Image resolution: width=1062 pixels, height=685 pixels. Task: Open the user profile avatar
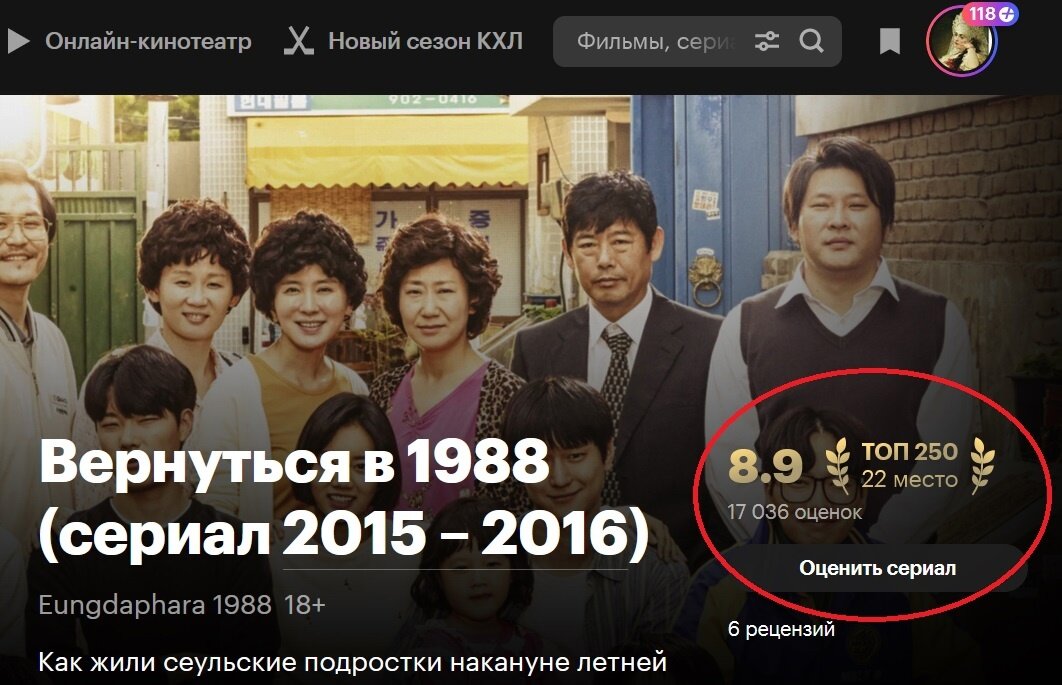(x=962, y=42)
